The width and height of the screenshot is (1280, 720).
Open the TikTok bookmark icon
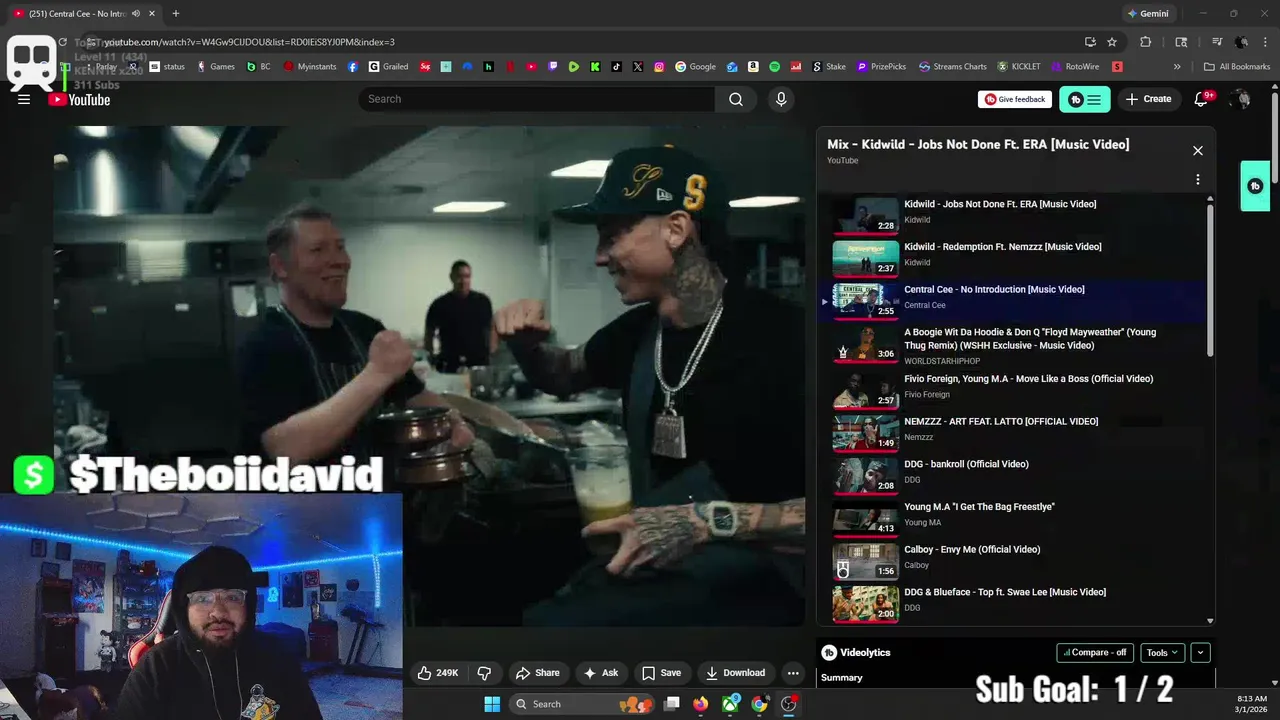[x=617, y=67]
